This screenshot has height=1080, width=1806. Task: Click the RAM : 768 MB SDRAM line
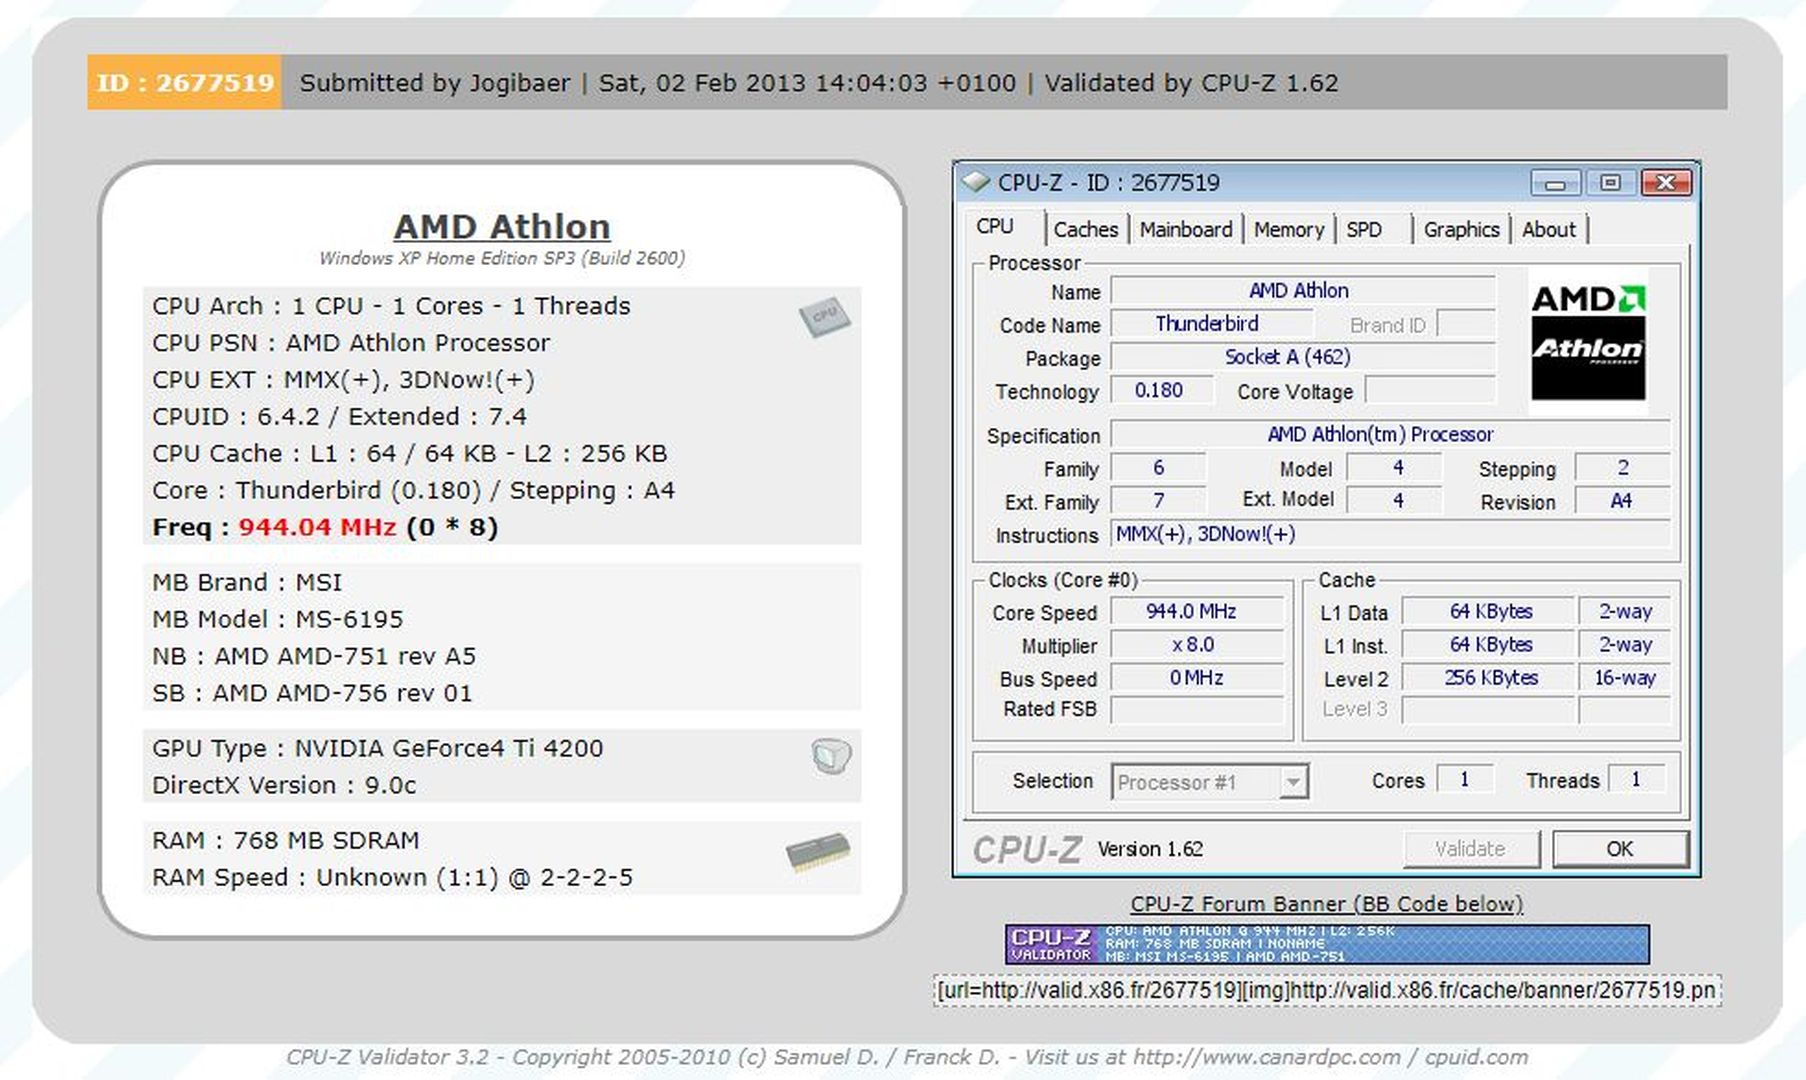point(286,840)
